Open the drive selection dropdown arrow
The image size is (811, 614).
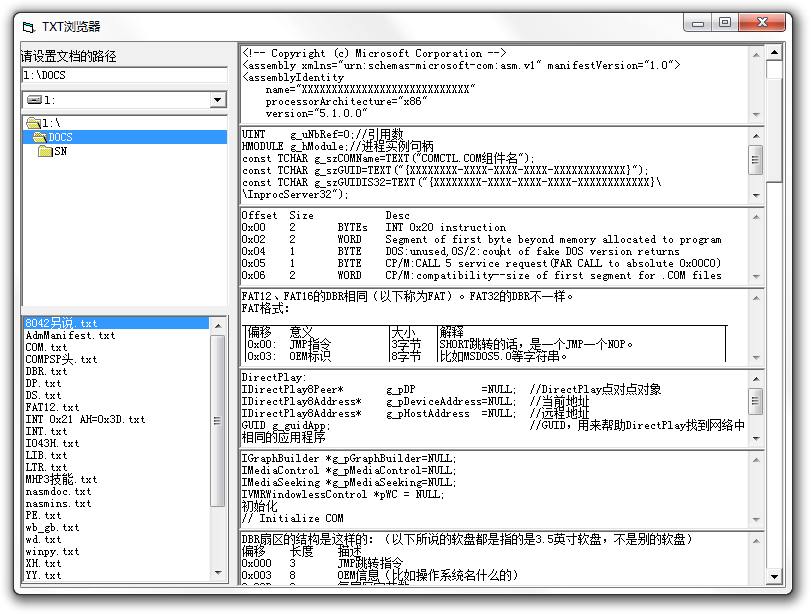click(218, 100)
